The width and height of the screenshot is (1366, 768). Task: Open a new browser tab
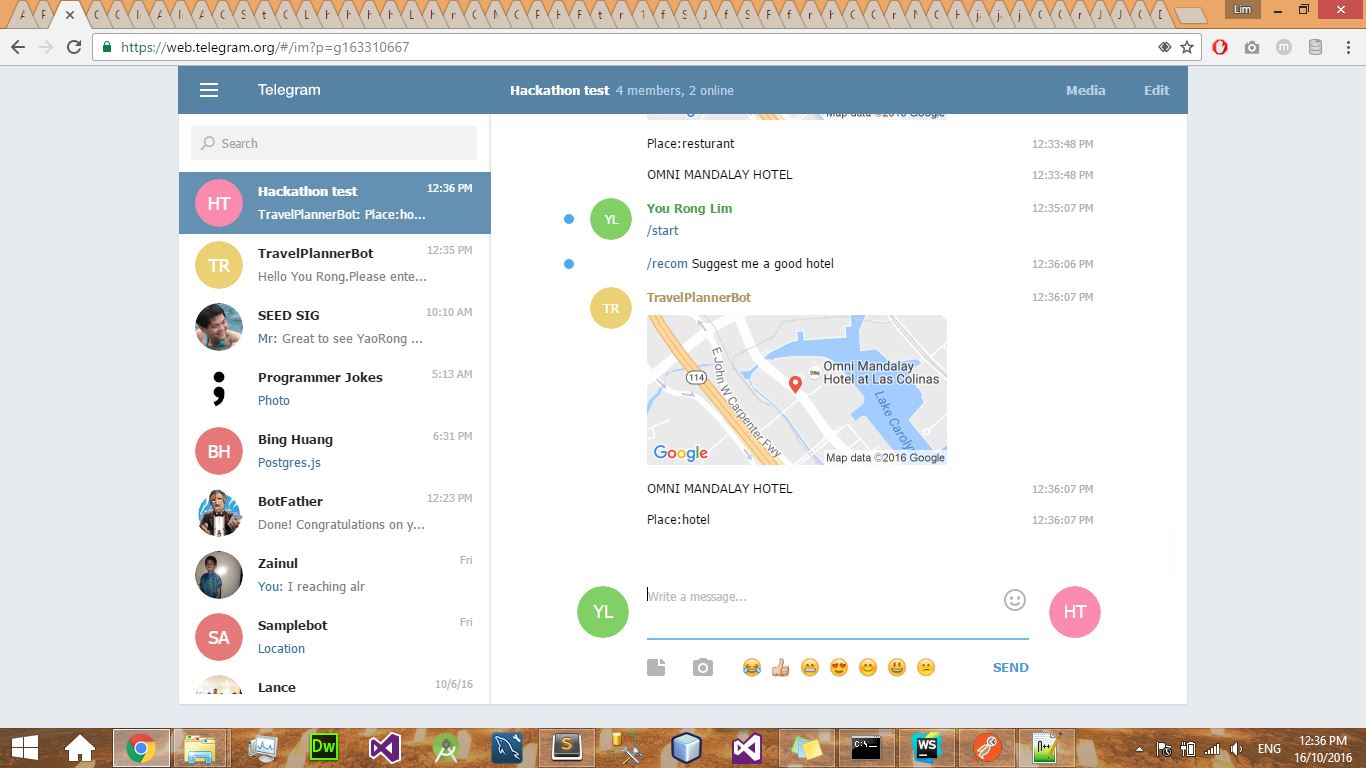[1190, 15]
